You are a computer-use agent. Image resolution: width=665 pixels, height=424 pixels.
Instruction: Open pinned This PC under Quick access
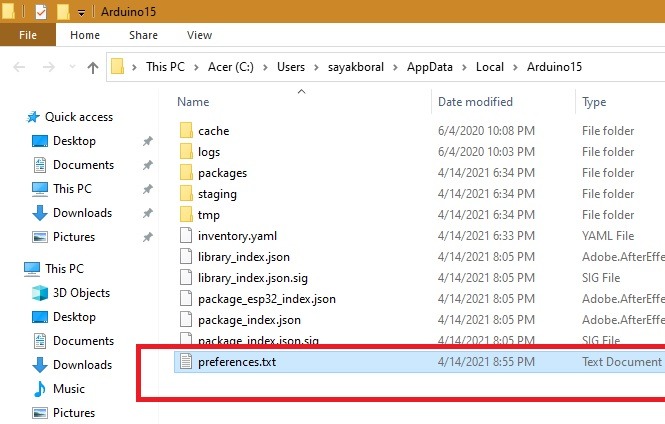pos(72,189)
